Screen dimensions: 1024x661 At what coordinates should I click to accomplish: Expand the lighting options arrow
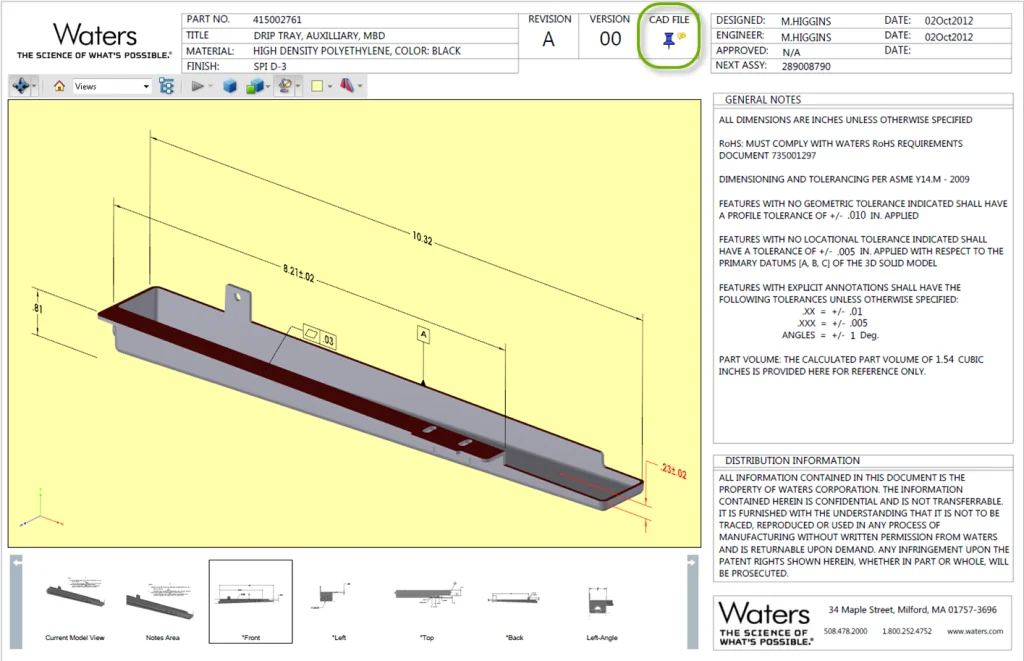point(297,86)
